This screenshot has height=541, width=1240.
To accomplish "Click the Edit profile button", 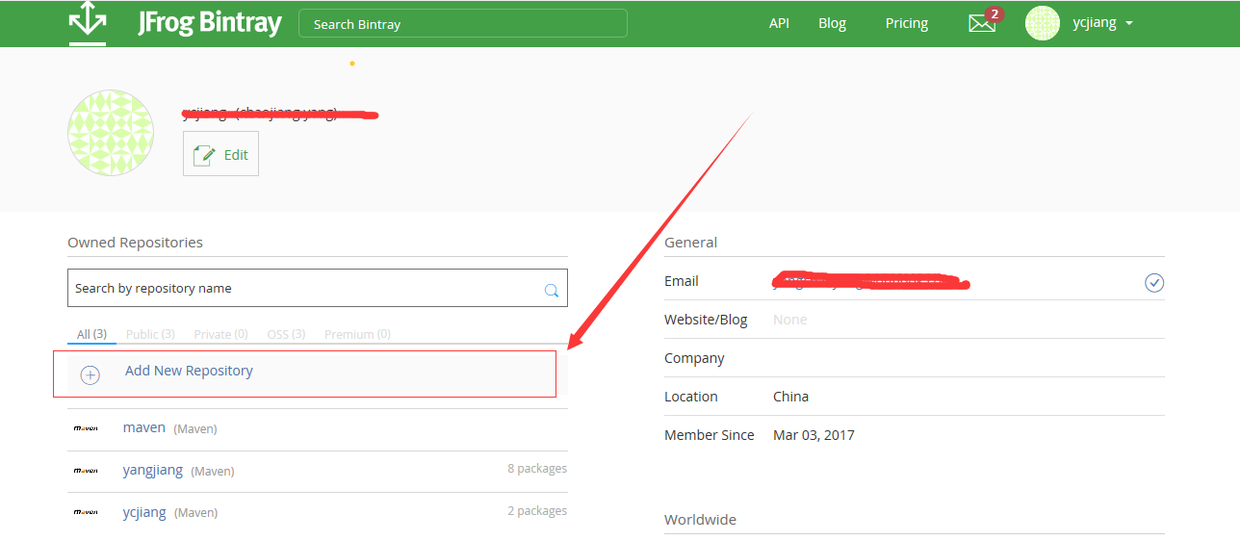I will click(x=221, y=154).
